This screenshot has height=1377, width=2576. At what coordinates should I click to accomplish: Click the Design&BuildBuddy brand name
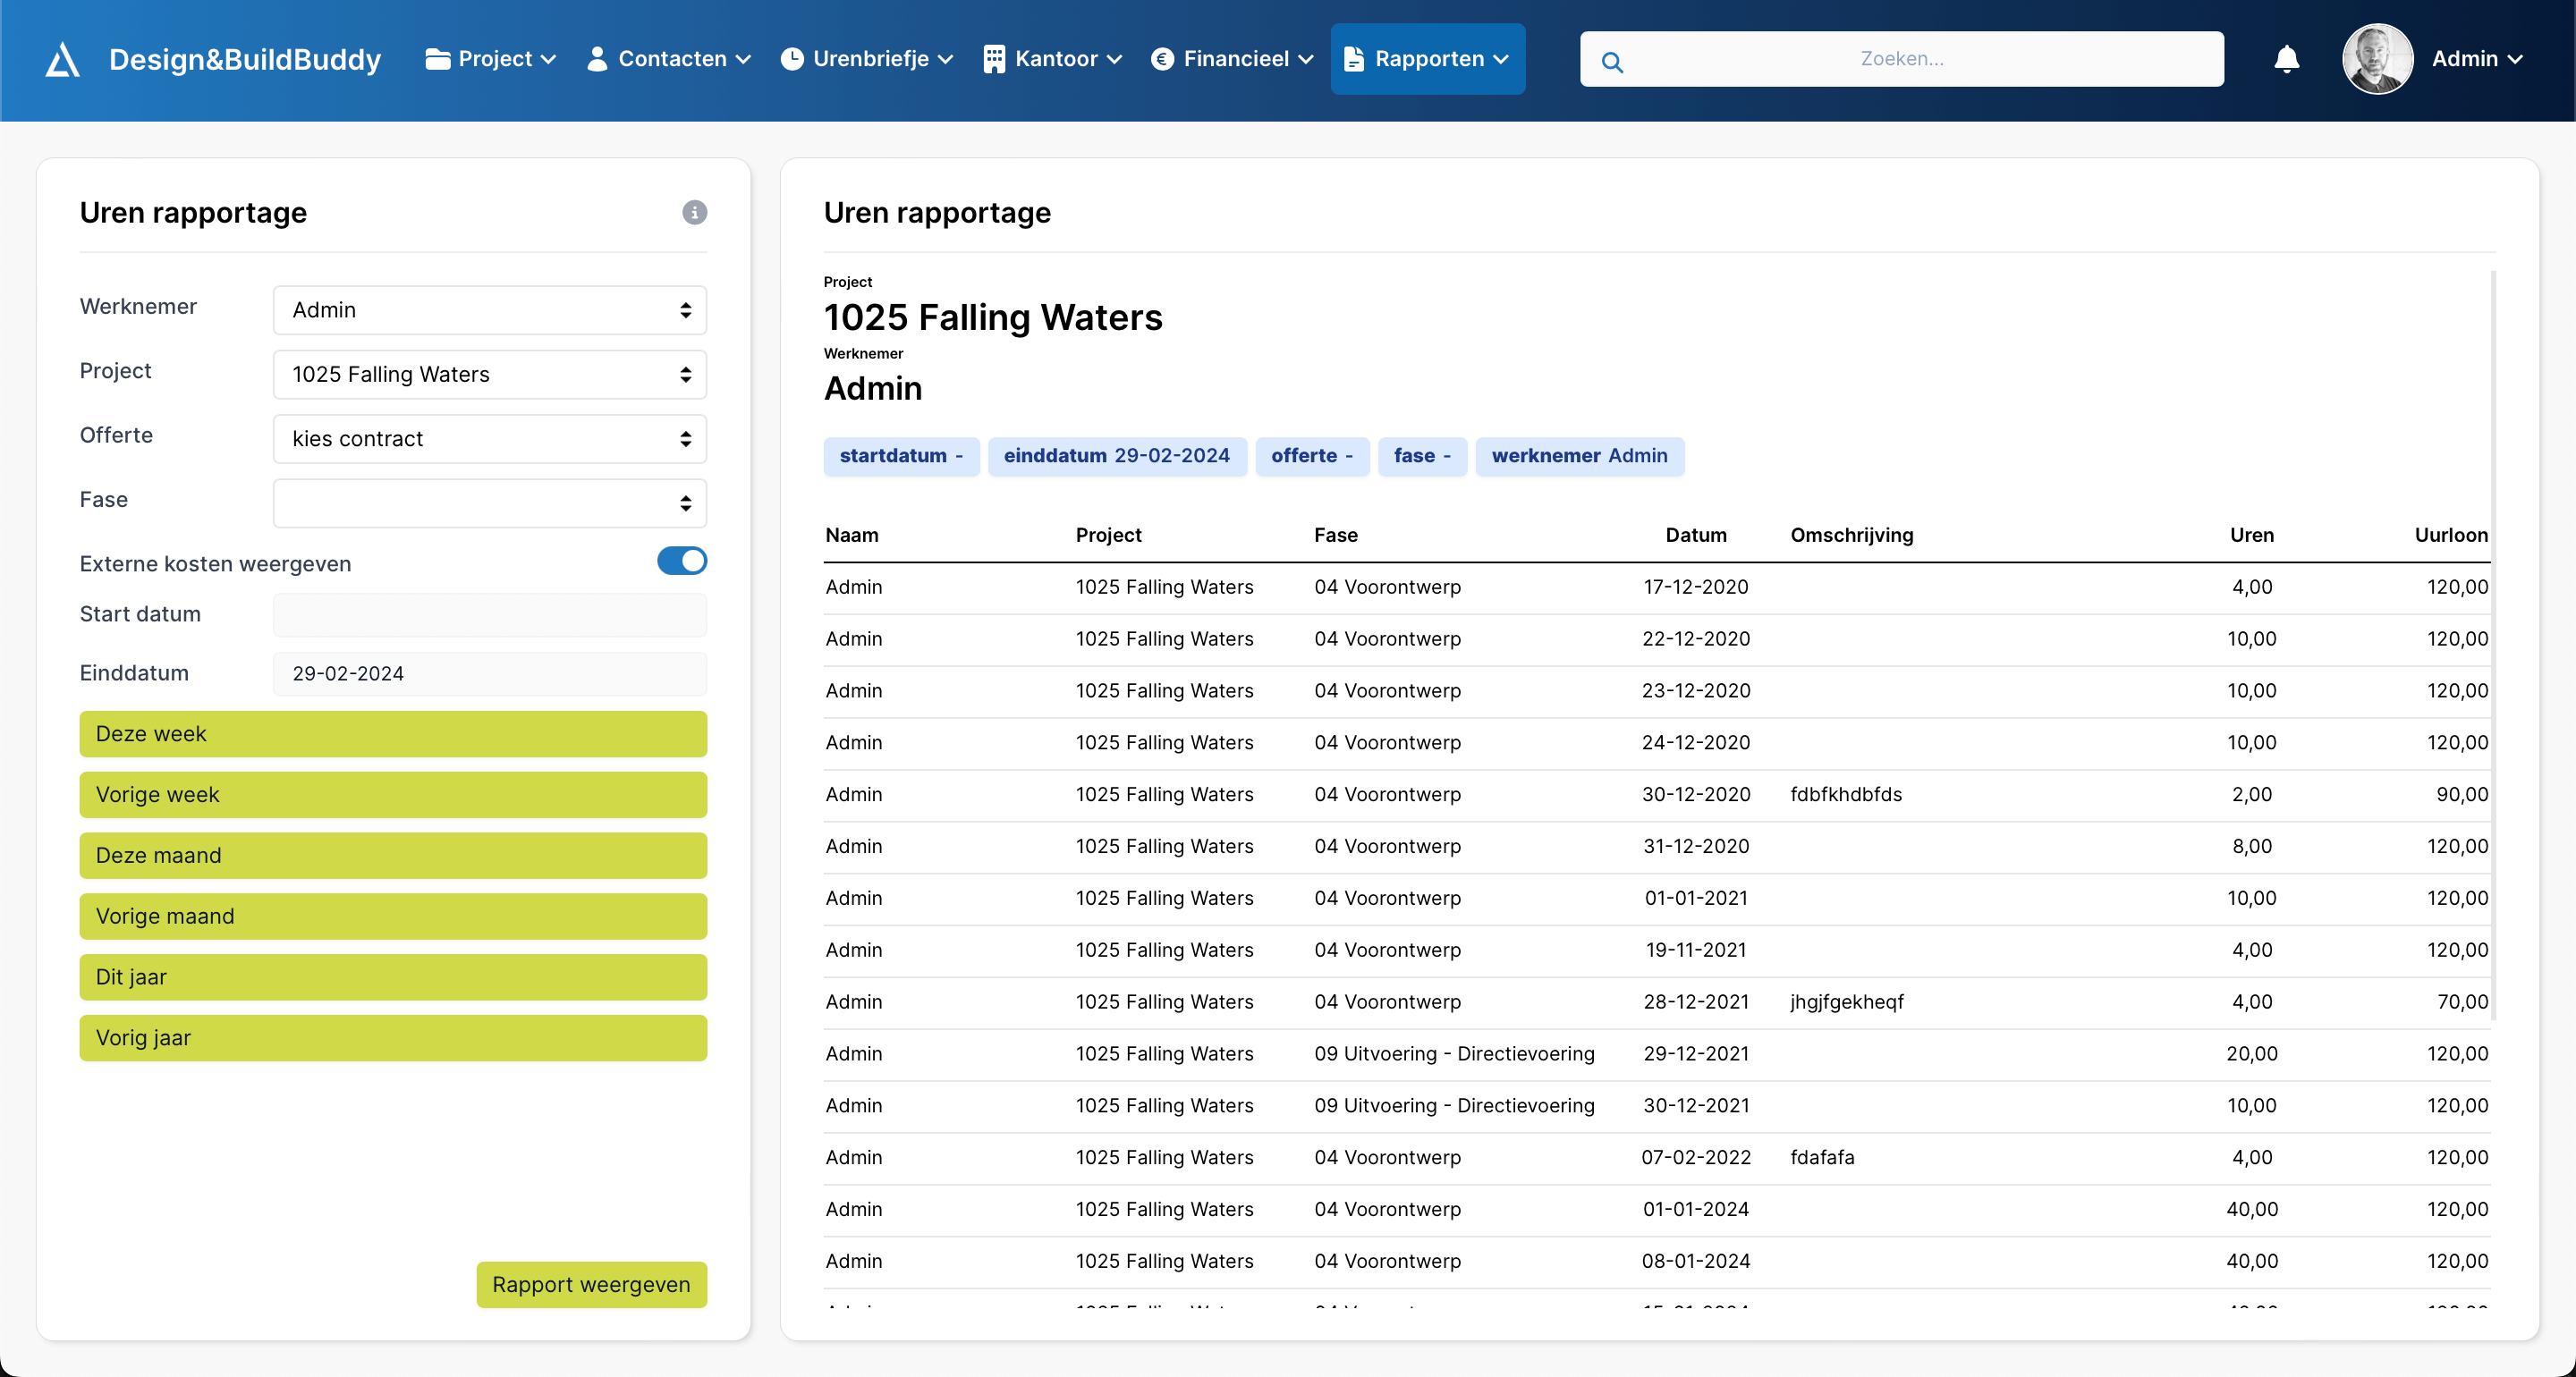tap(245, 59)
